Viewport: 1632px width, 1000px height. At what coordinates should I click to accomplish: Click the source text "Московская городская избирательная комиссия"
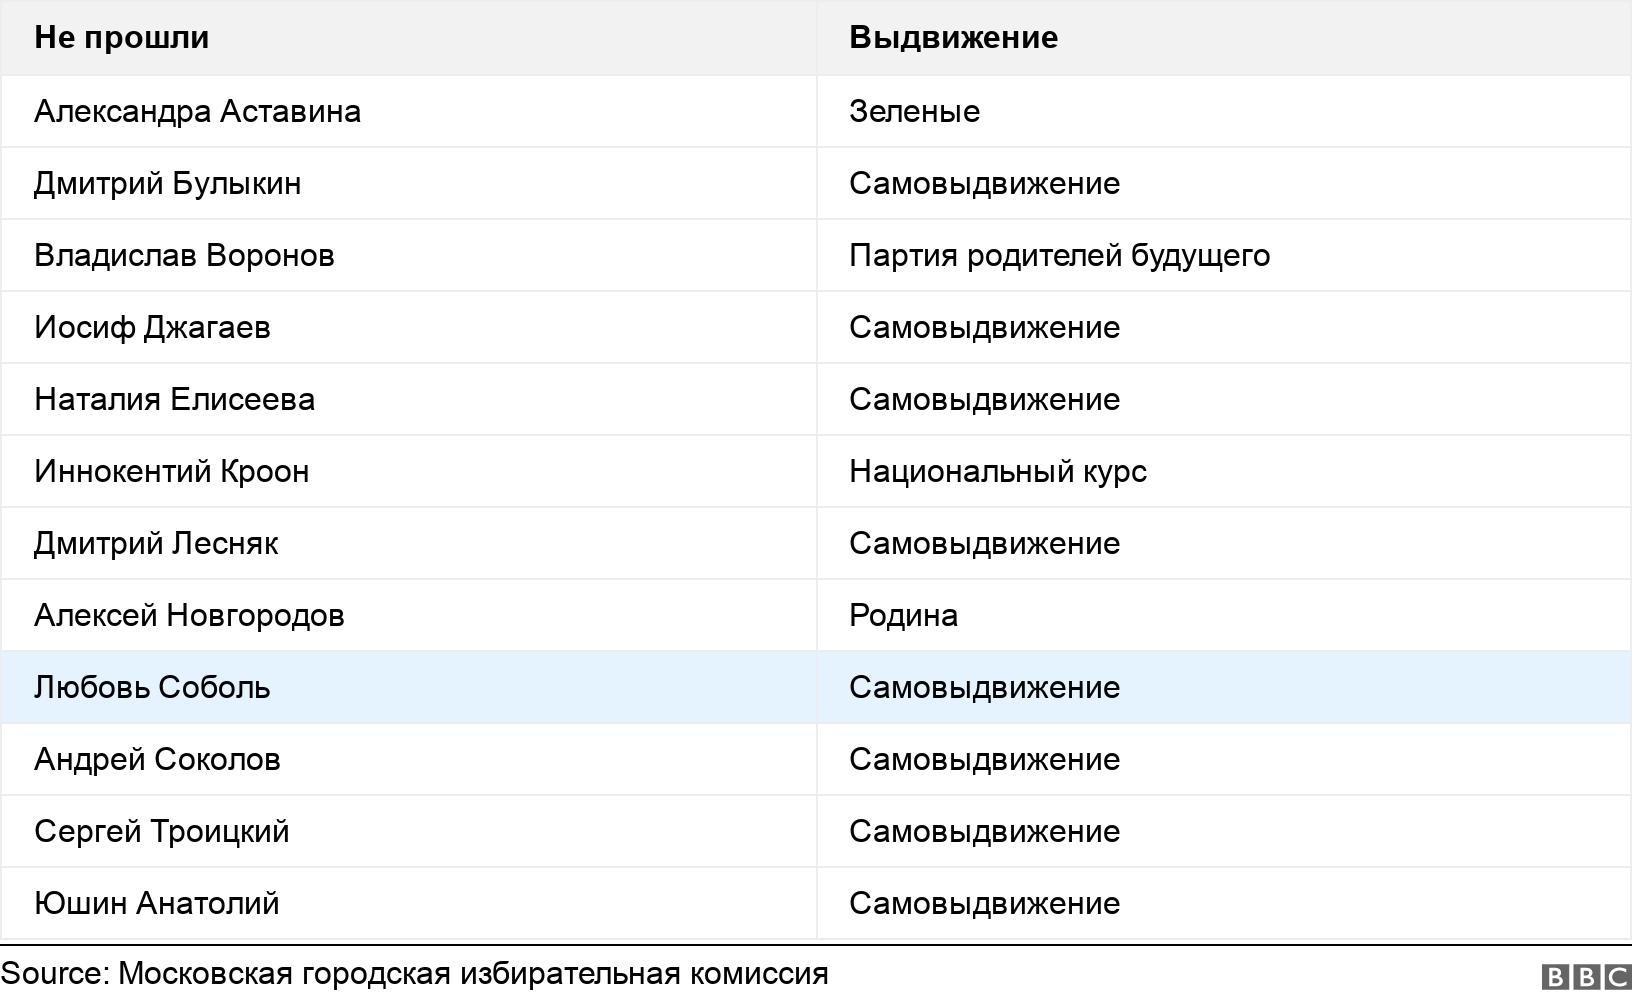[x=473, y=973]
